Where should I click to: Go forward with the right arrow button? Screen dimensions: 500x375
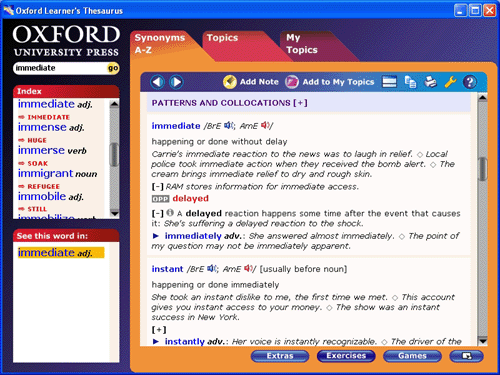[x=176, y=82]
